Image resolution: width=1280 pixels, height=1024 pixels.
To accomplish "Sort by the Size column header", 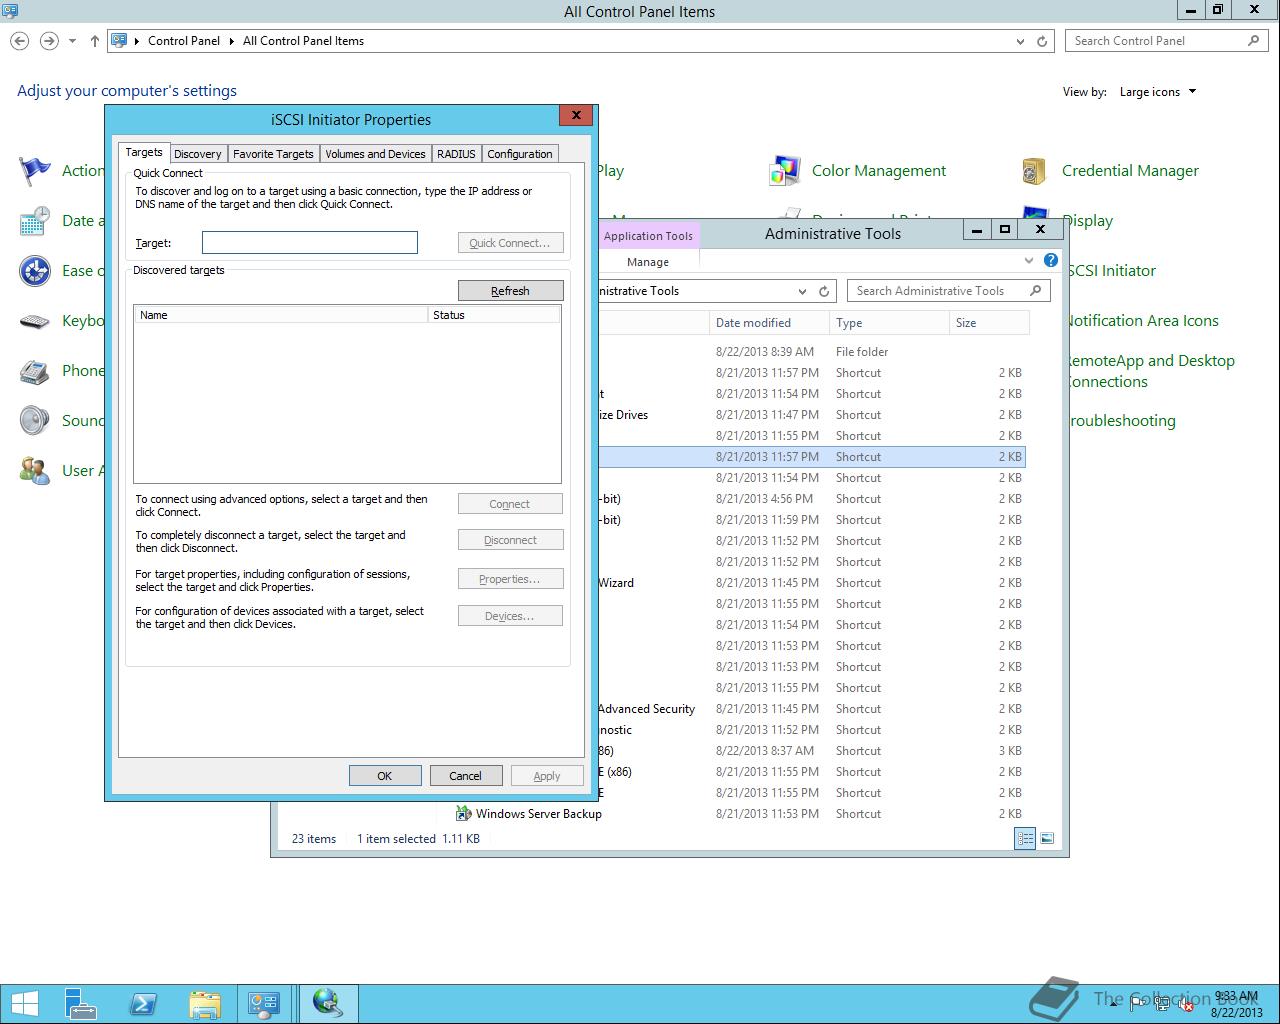I will pyautogui.click(x=989, y=323).
